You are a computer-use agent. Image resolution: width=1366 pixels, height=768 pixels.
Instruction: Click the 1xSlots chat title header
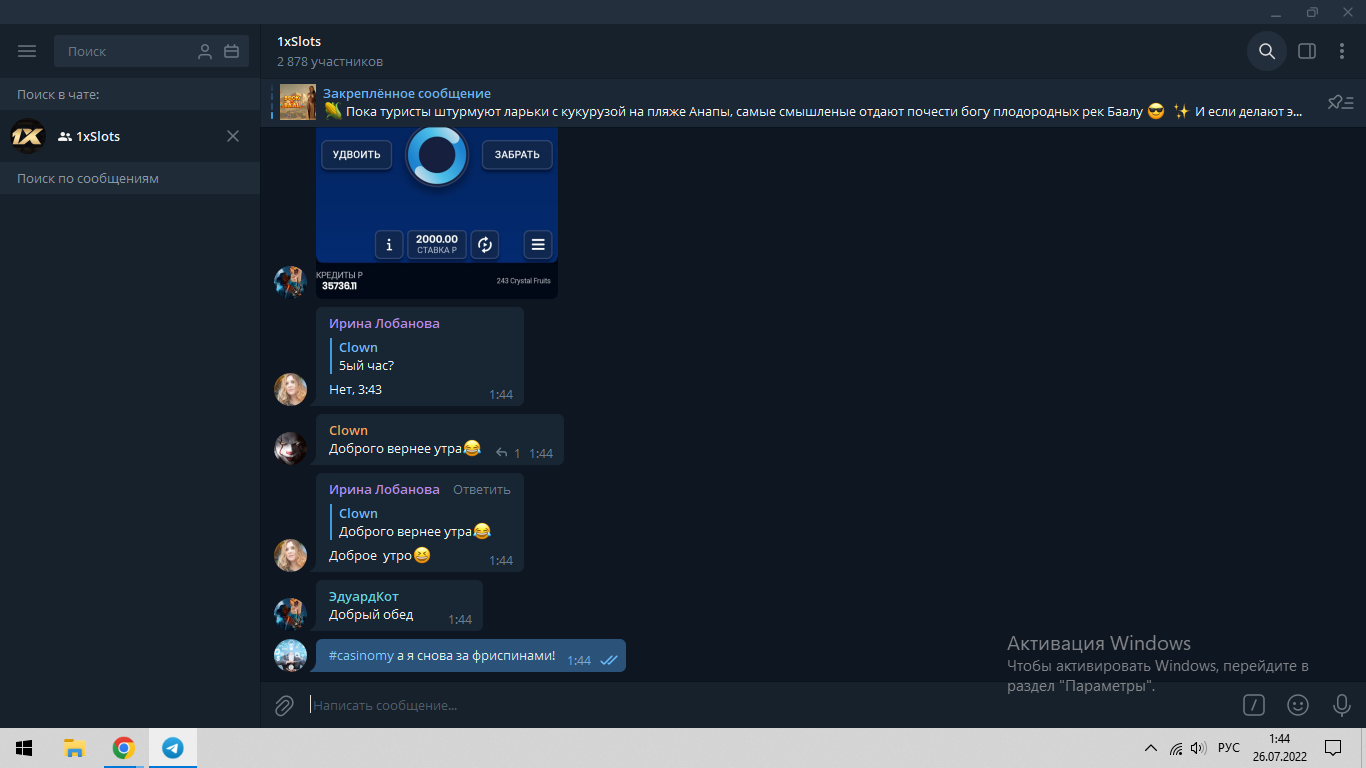299,41
